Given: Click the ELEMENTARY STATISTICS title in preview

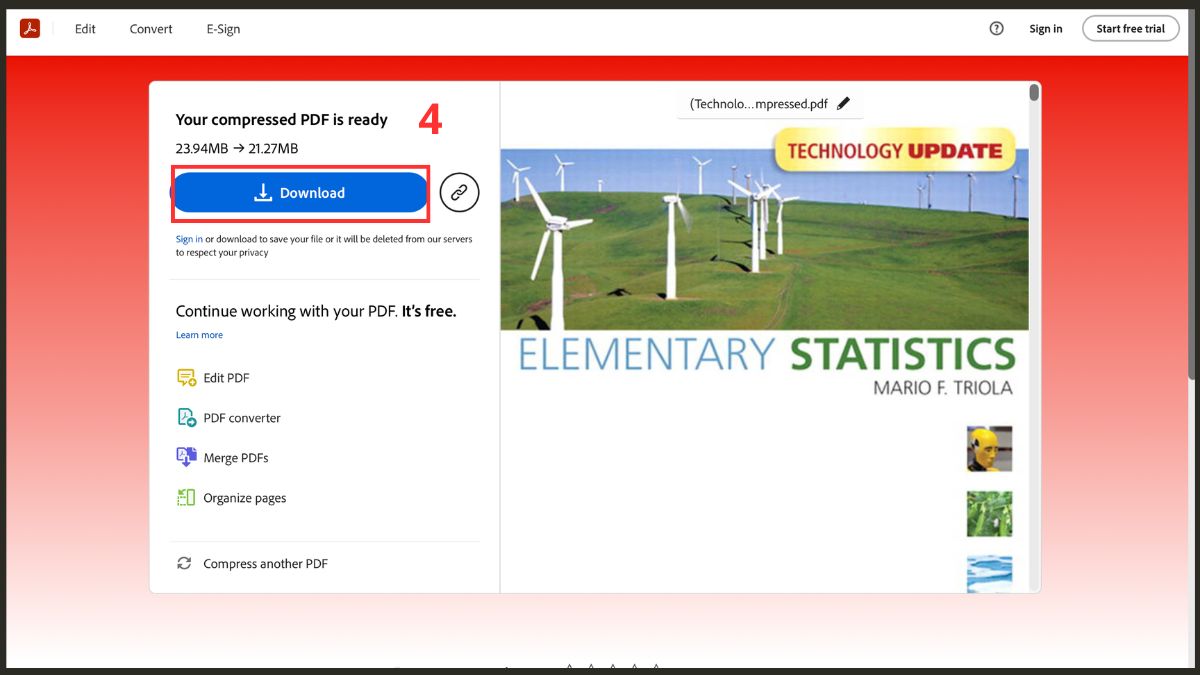Looking at the screenshot, I should pyautogui.click(x=767, y=355).
